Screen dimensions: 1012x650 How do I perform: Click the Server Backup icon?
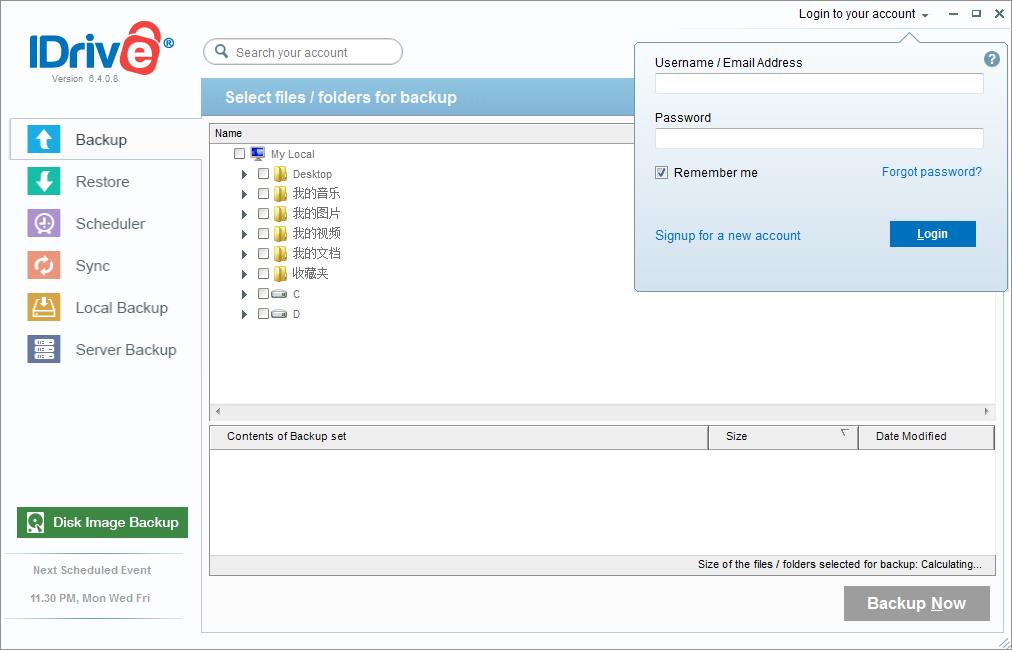[x=43, y=350]
